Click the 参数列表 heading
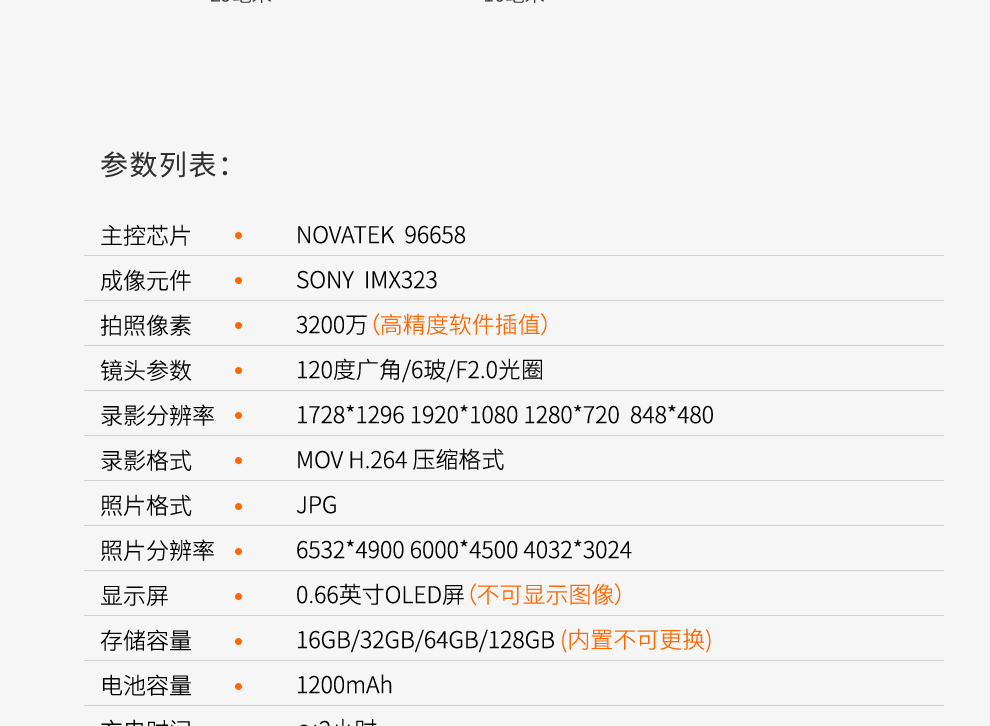The height and width of the screenshot is (726, 990). (165, 165)
